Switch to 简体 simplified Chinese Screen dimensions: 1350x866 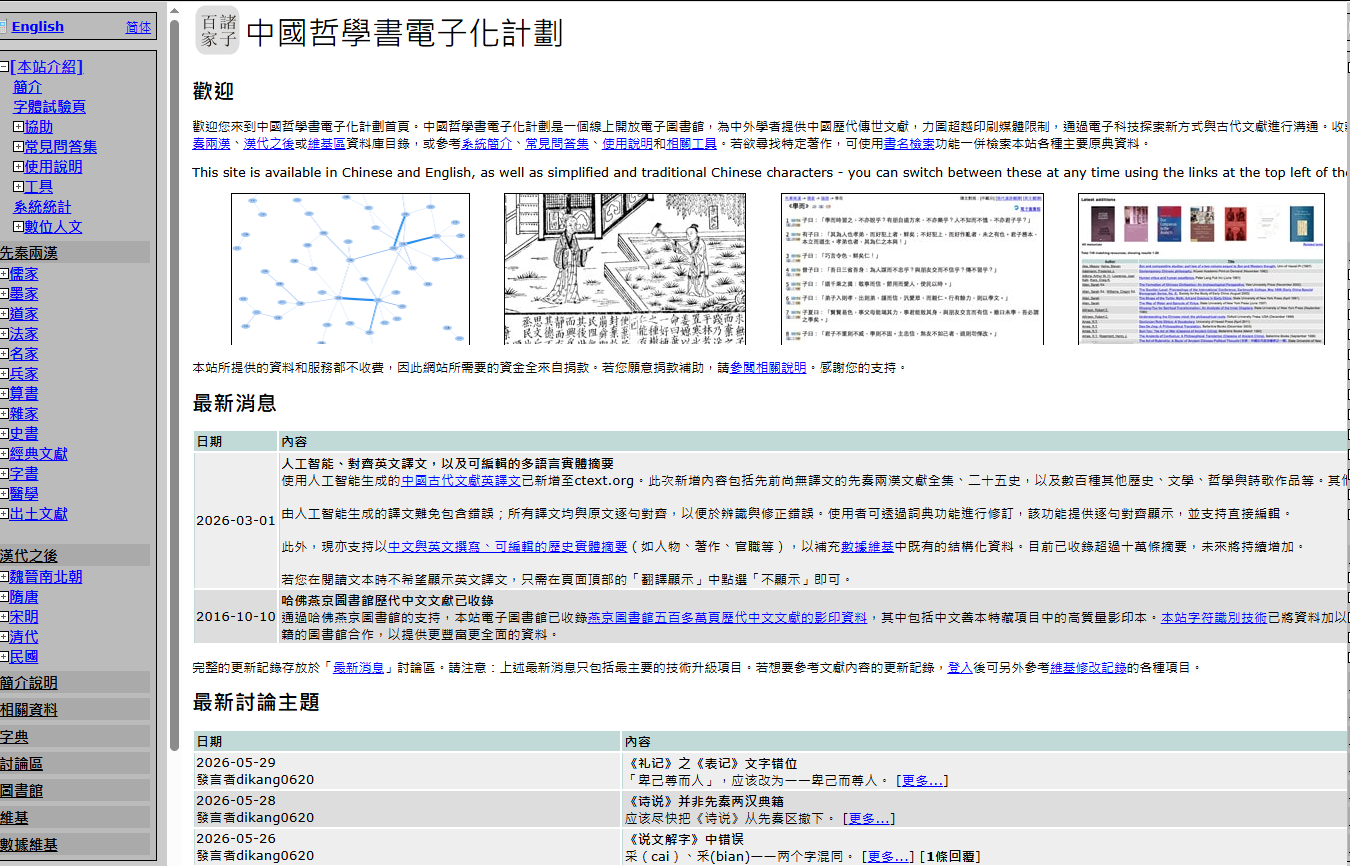point(139,27)
